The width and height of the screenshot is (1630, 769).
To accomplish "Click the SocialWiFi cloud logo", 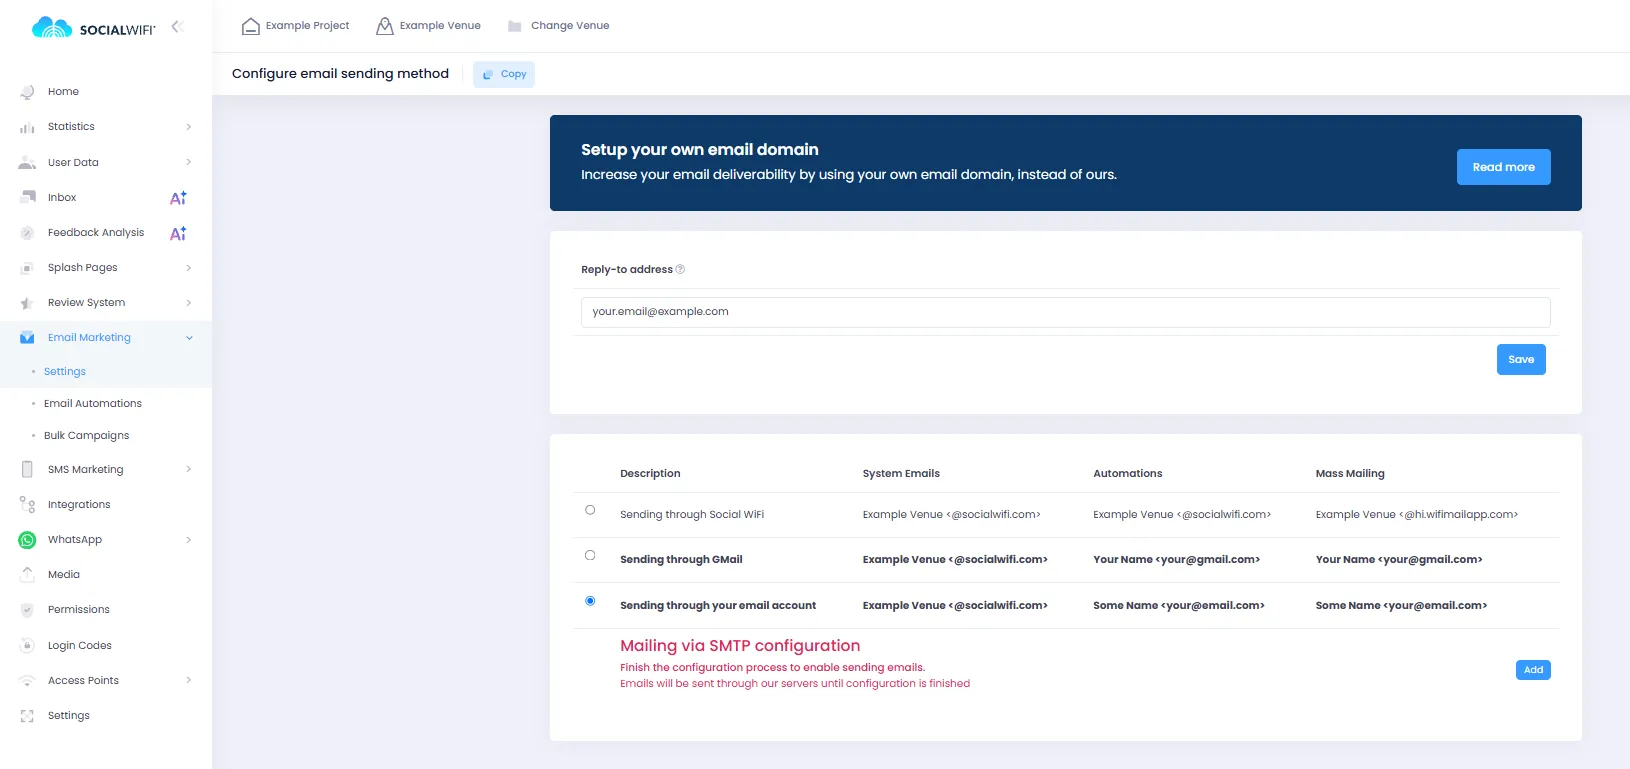I will click(x=52, y=28).
